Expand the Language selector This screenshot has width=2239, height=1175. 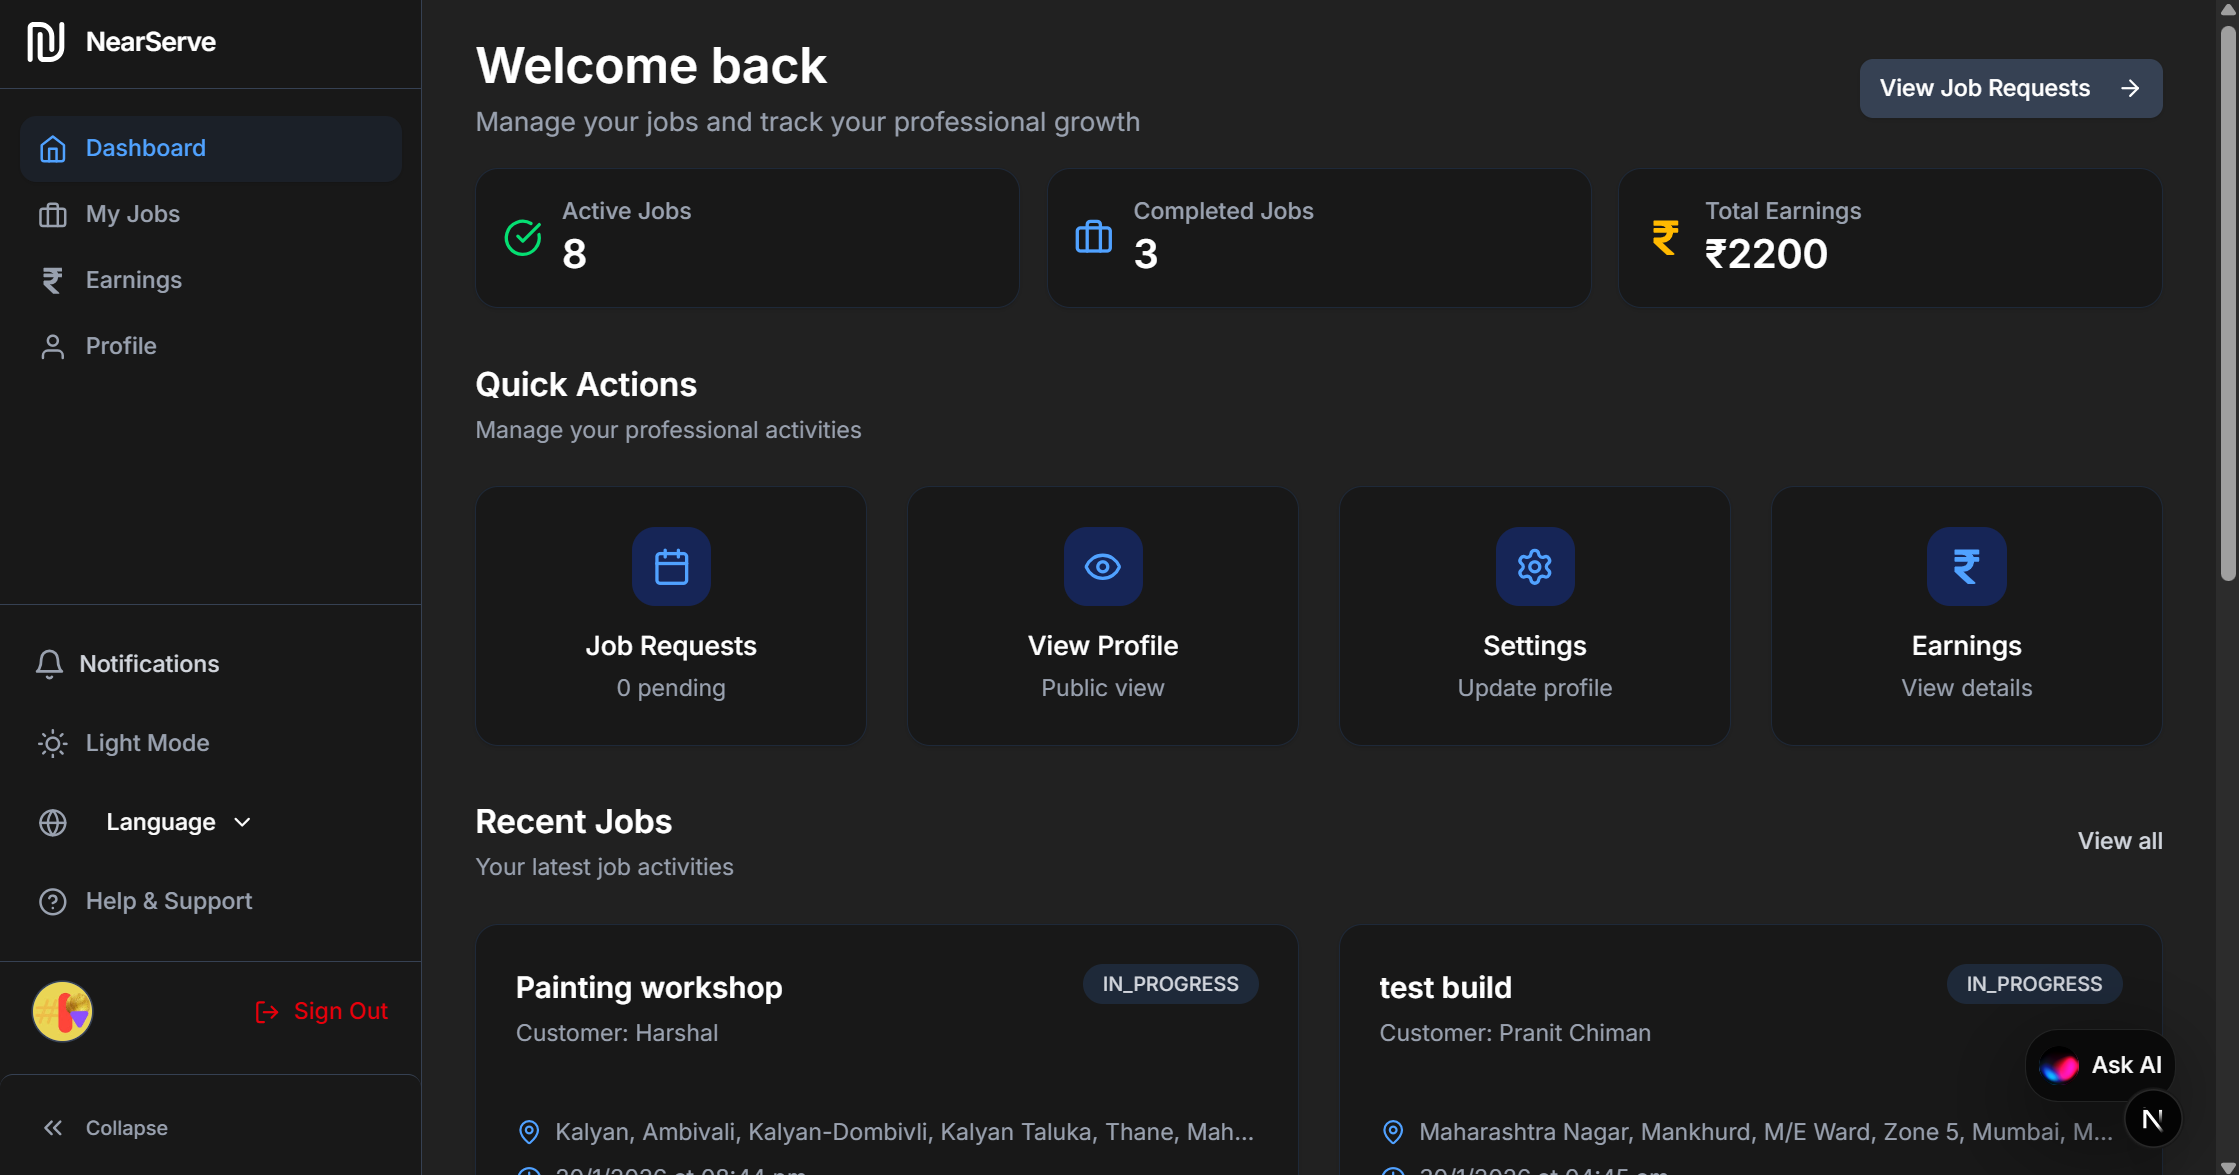178,822
